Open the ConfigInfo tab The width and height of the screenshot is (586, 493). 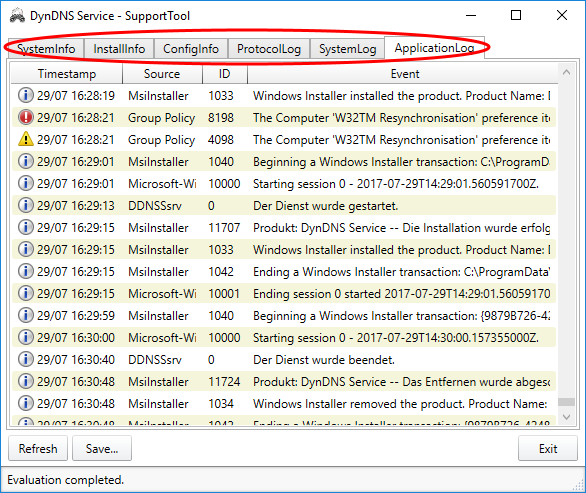191,49
